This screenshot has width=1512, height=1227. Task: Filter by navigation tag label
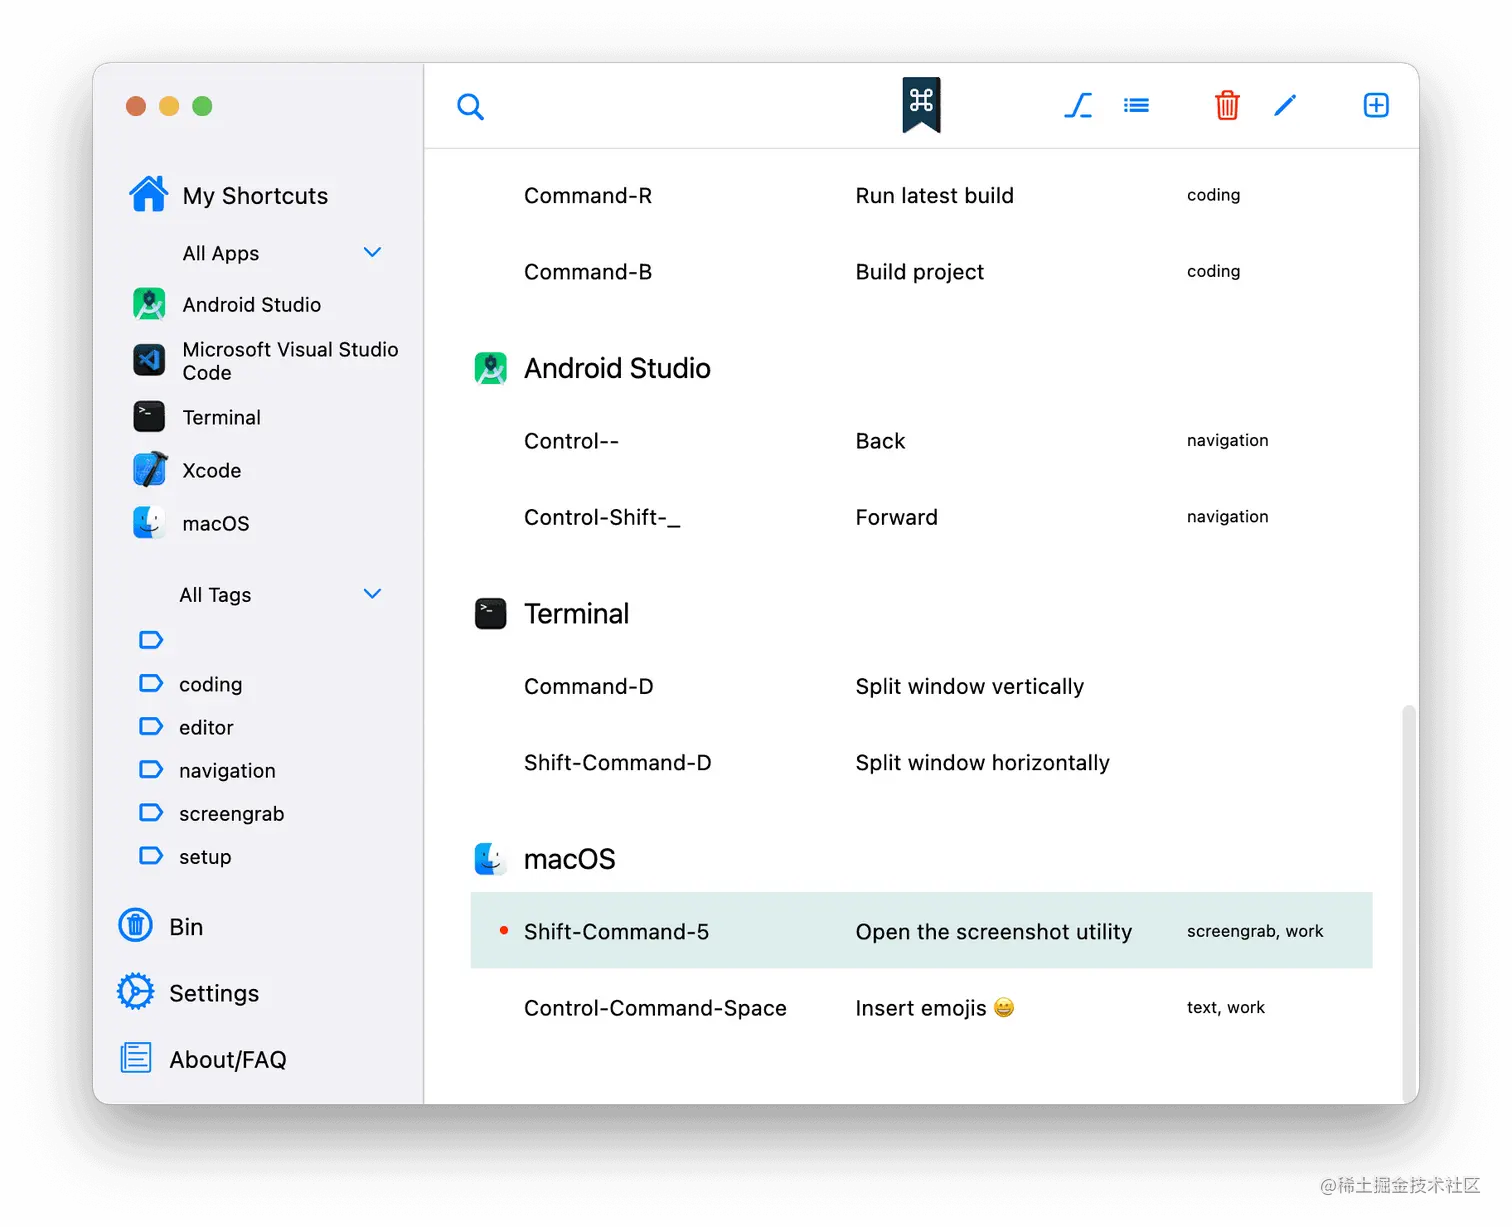coord(227,771)
